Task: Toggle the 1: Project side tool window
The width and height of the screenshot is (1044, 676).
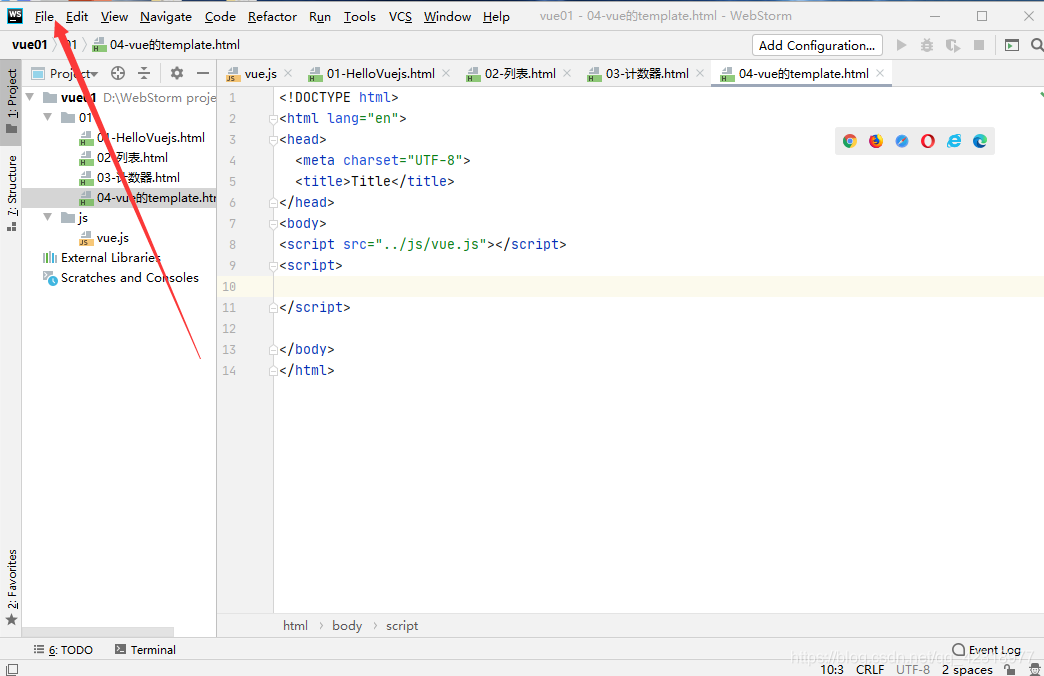Action: [11, 101]
